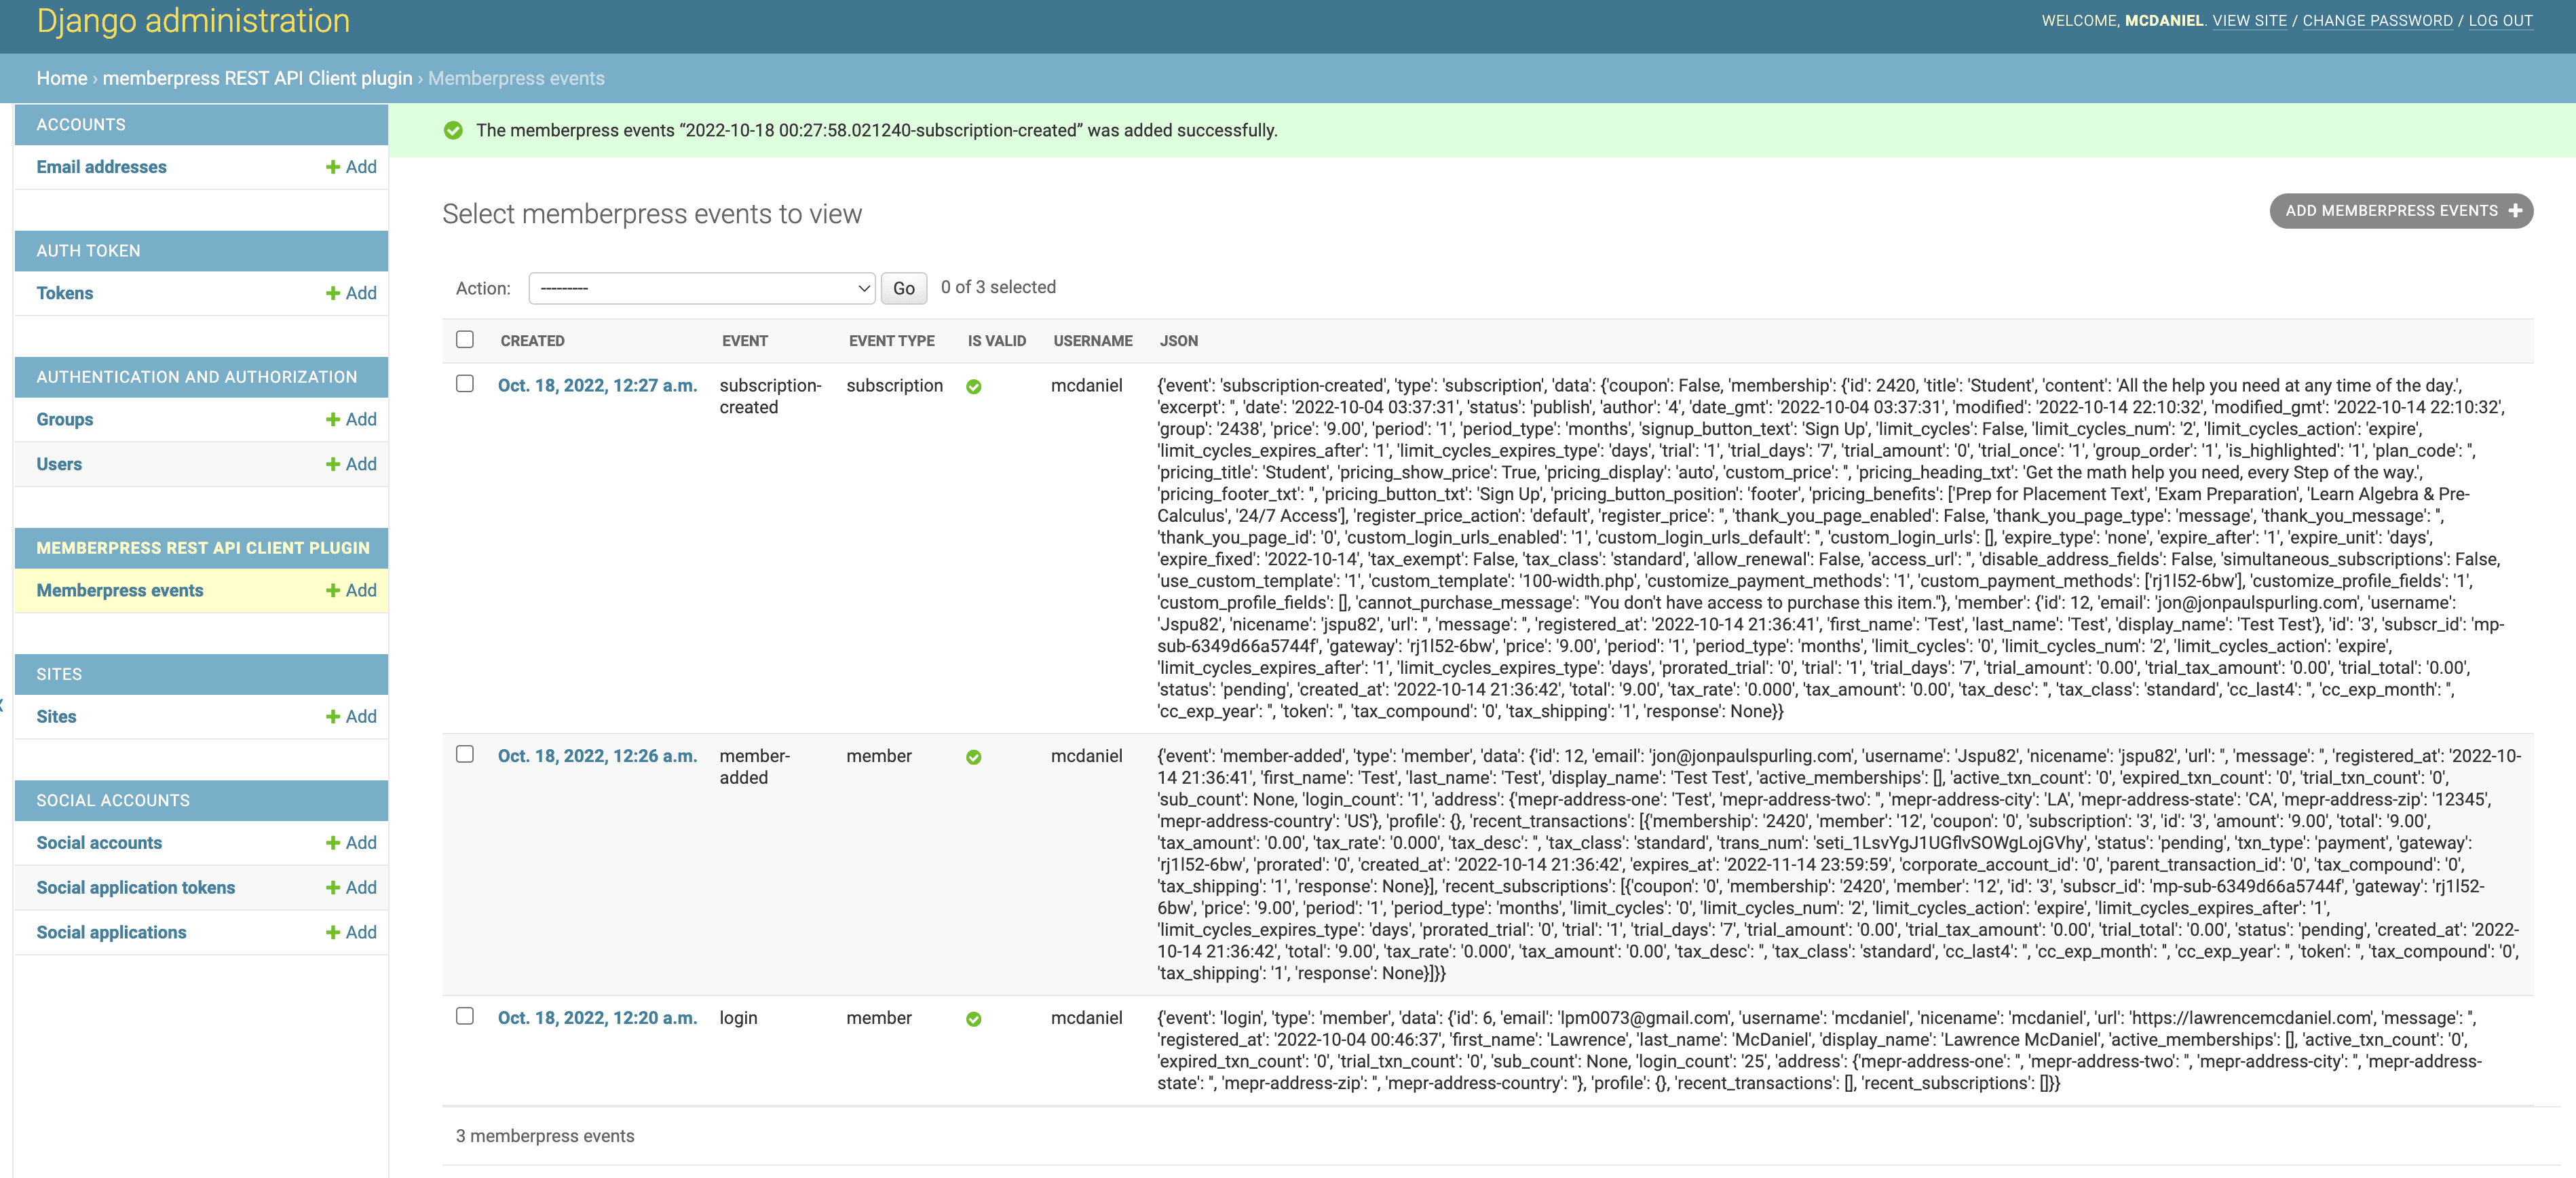2576x1178 pixels.
Task: Check the subscription-created event row checkbox
Action: [465, 383]
